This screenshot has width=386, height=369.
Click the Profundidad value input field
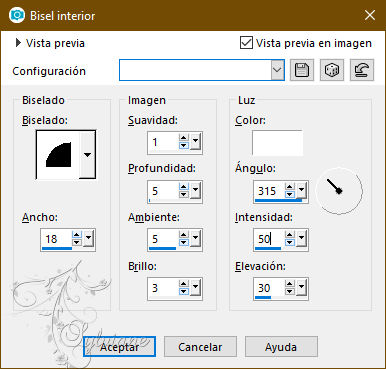[163, 191]
